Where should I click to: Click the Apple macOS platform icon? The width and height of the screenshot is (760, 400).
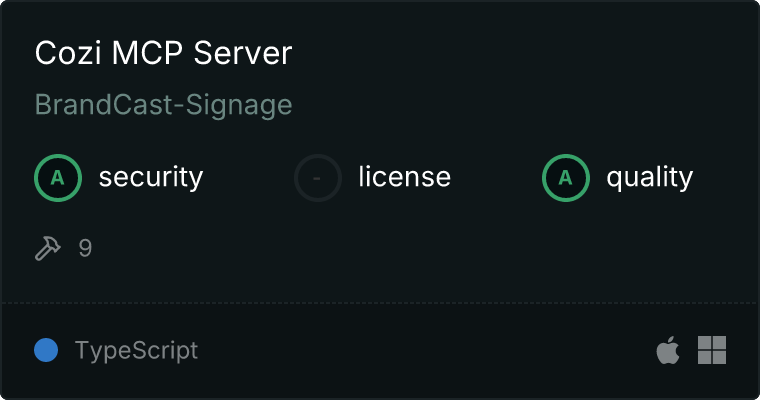(667, 350)
